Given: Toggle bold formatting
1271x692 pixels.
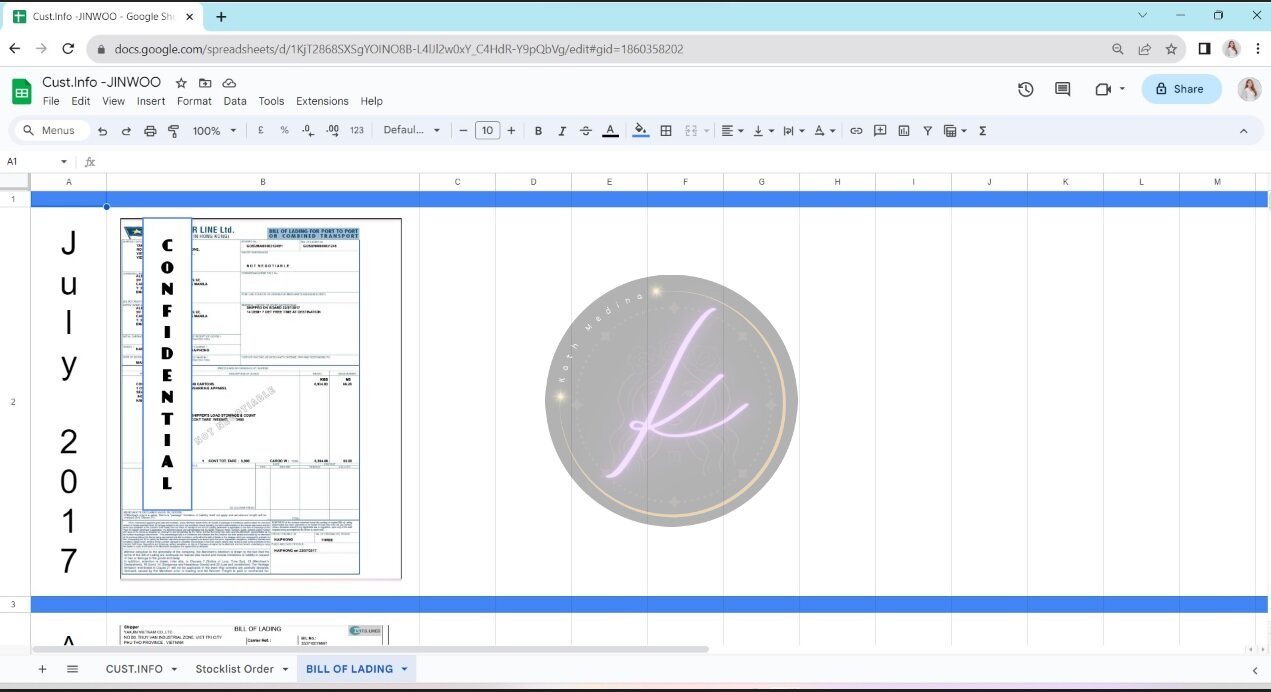Looking at the screenshot, I should pyautogui.click(x=538, y=131).
